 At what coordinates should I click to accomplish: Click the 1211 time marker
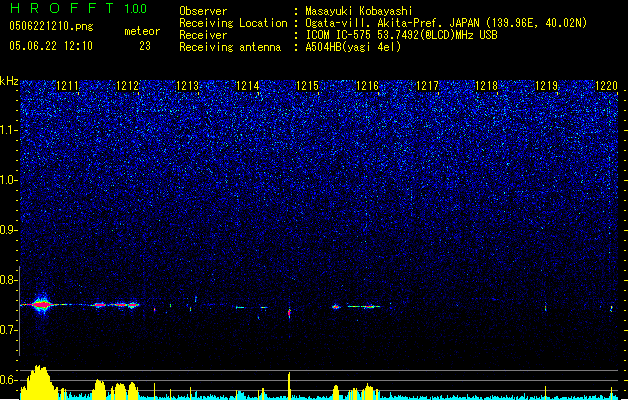(67, 86)
